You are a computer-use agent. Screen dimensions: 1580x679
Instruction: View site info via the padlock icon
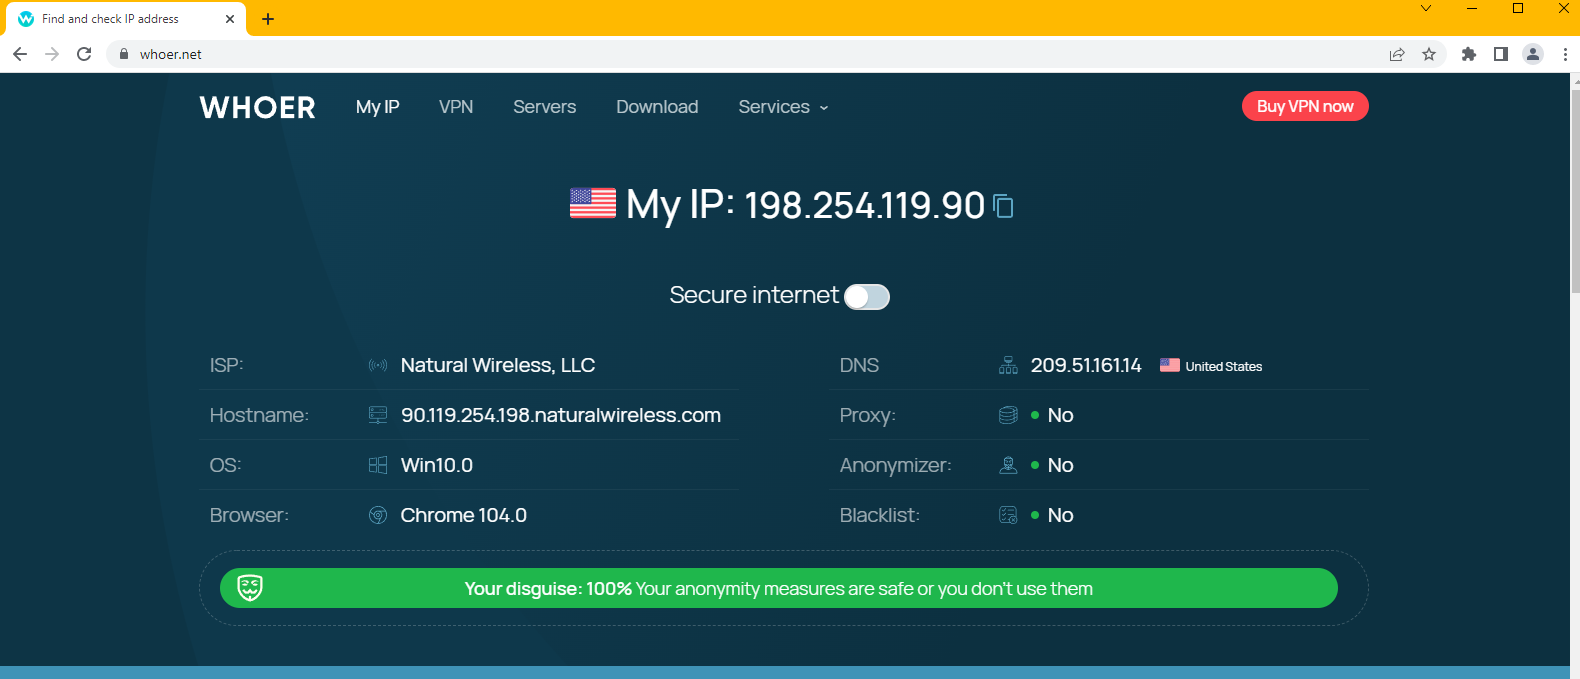click(x=124, y=54)
